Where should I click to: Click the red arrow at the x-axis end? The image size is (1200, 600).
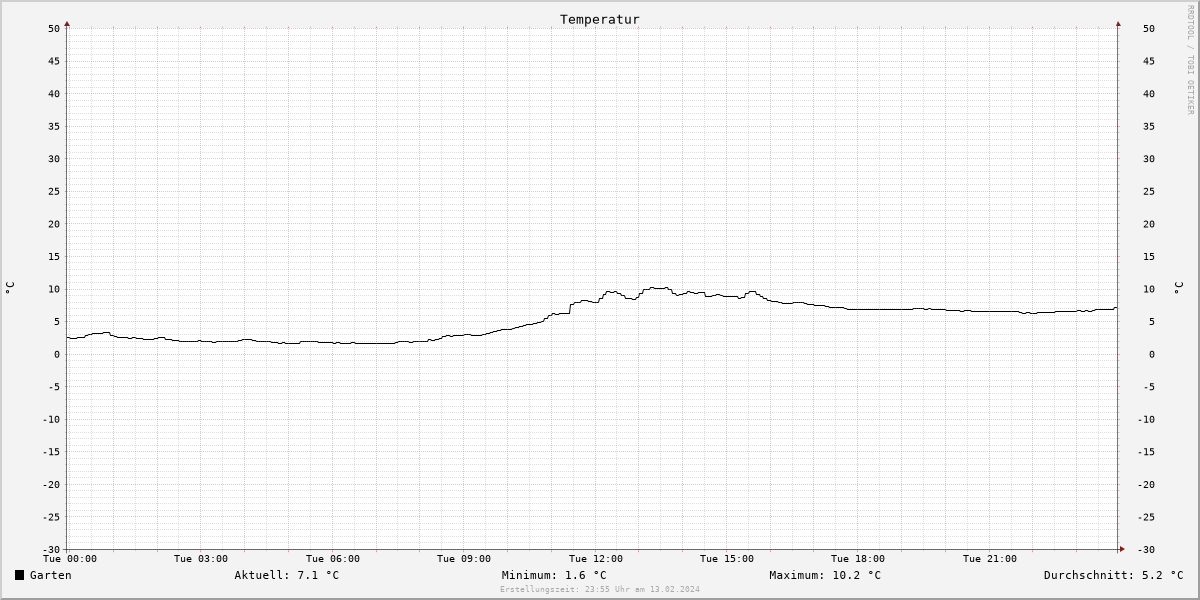(1122, 549)
